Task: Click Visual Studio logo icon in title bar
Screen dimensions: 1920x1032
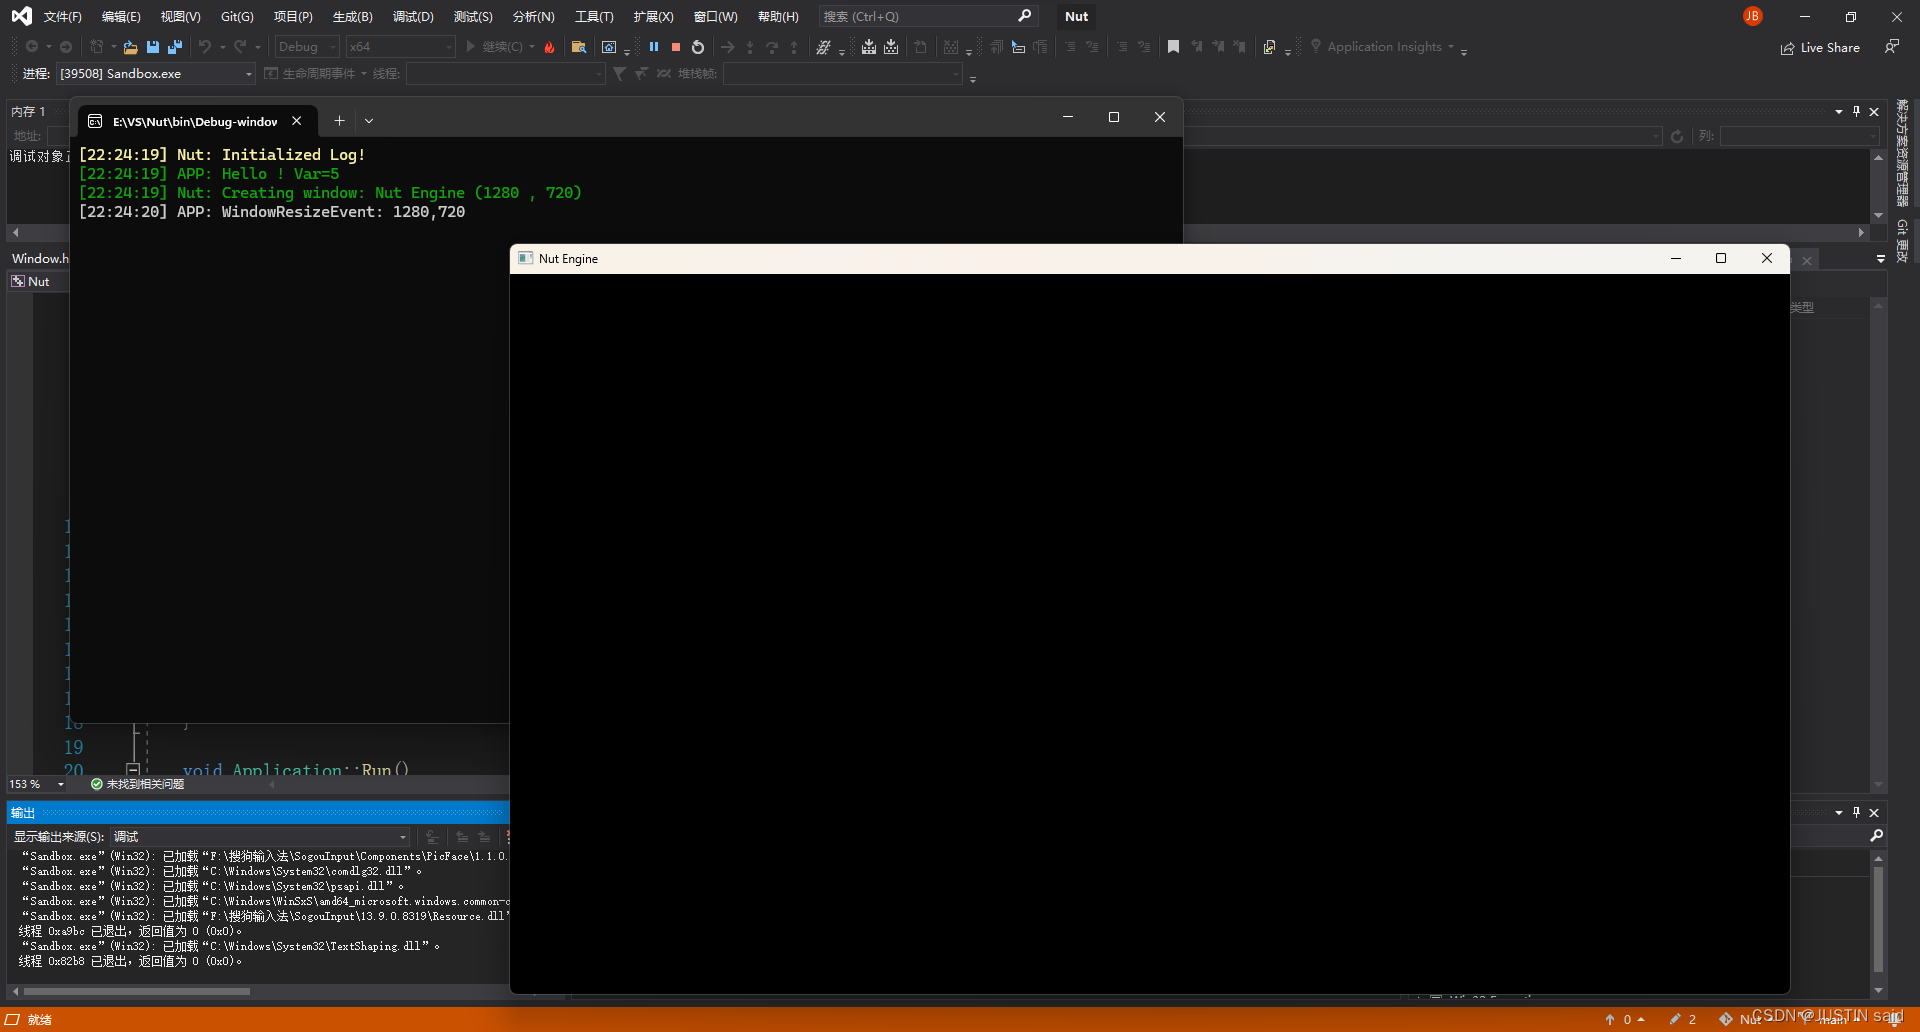Action: point(21,16)
